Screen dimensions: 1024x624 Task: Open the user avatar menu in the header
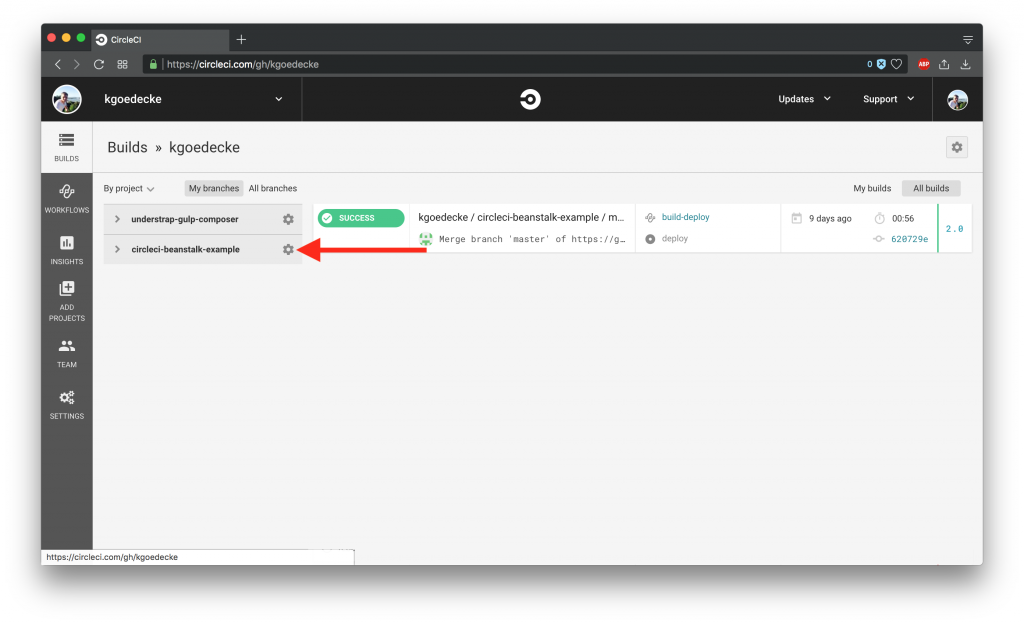pyautogui.click(x=957, y=99)
